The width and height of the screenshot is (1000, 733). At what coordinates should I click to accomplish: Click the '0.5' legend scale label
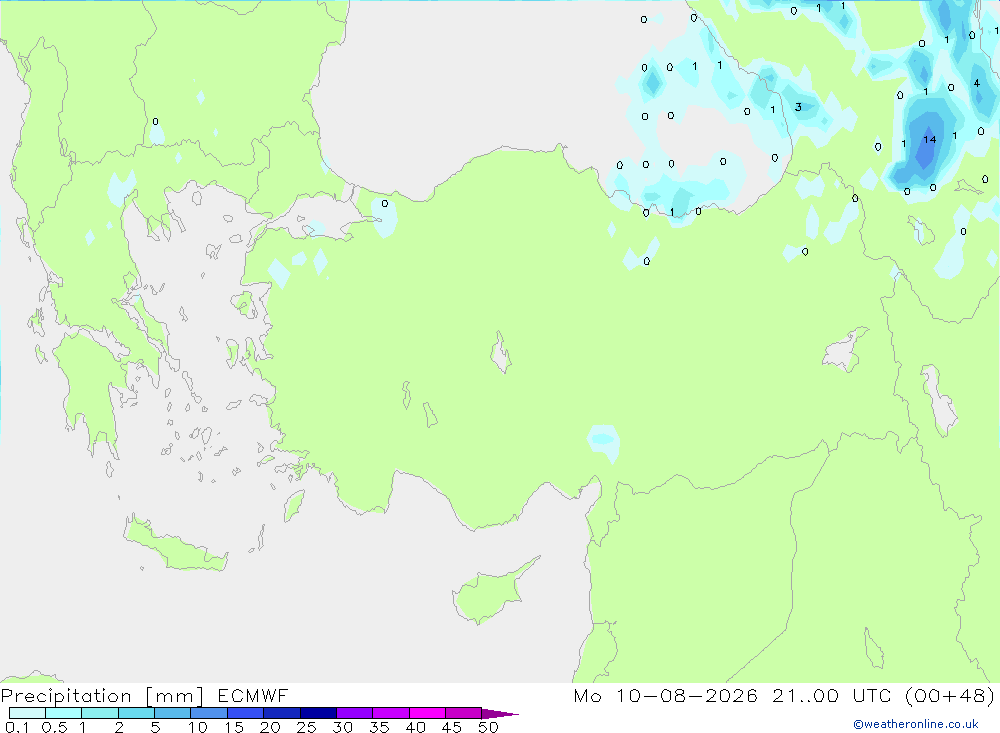click(x=54, y=727)
